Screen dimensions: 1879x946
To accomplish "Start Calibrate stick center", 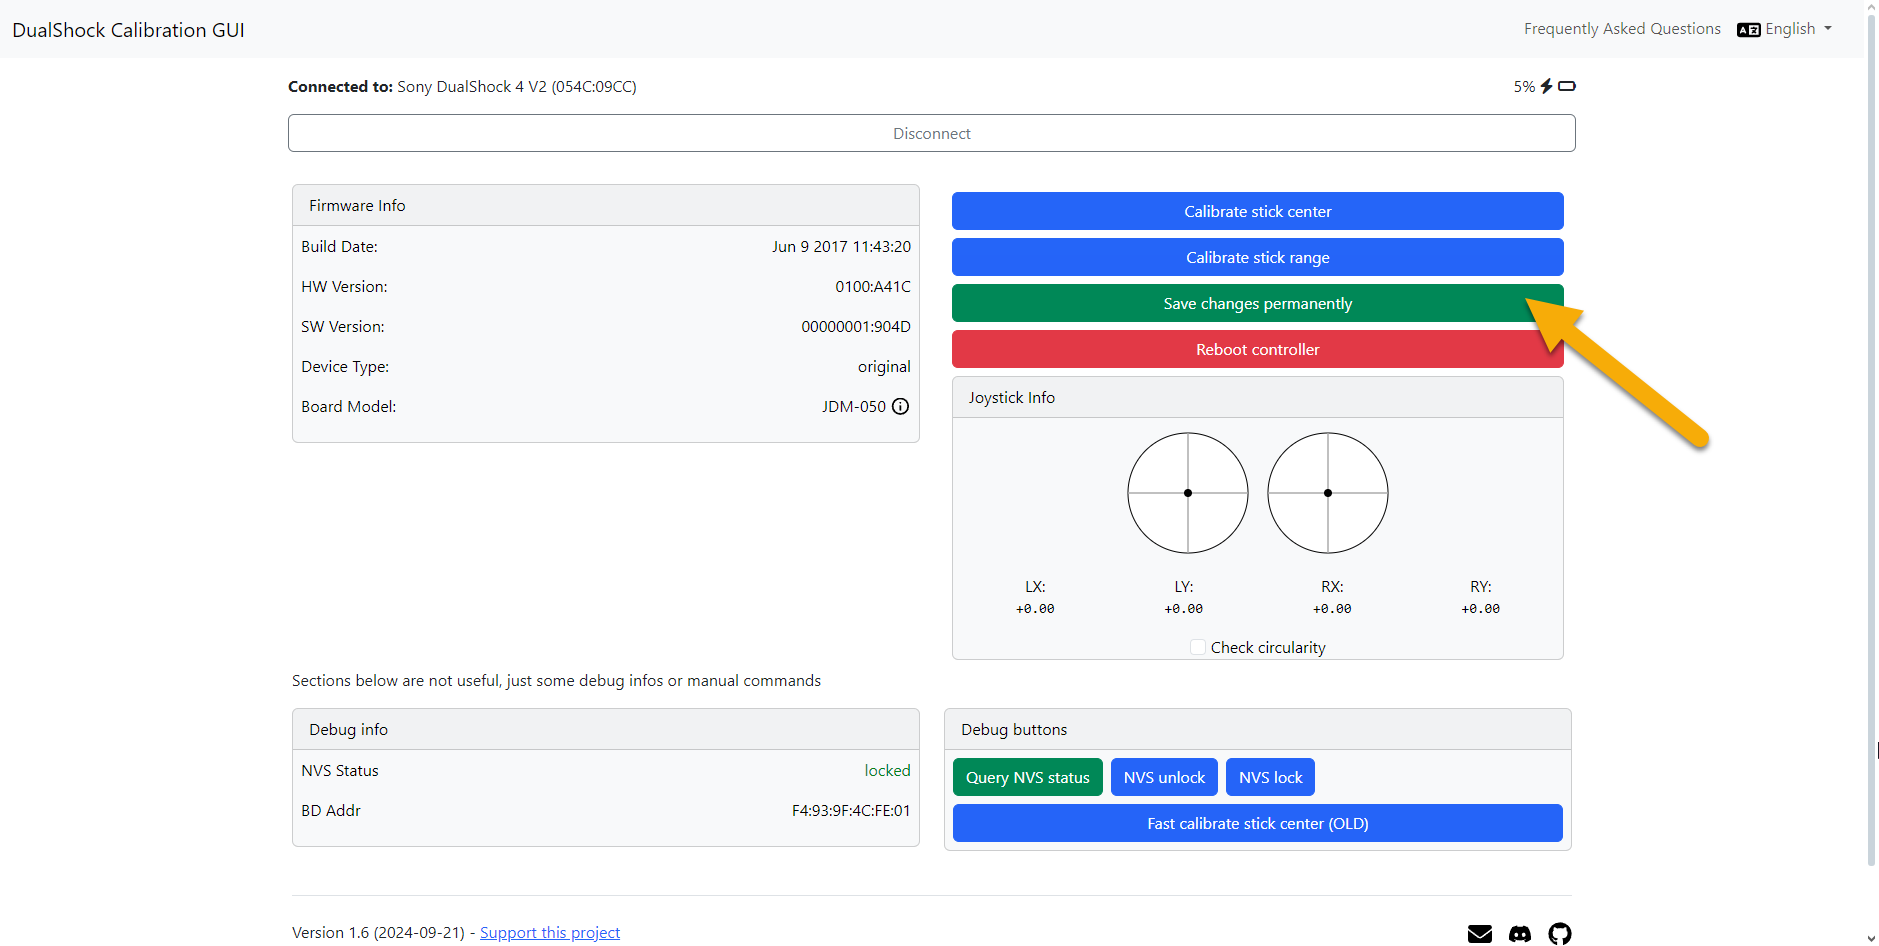I will [1257, 211].
